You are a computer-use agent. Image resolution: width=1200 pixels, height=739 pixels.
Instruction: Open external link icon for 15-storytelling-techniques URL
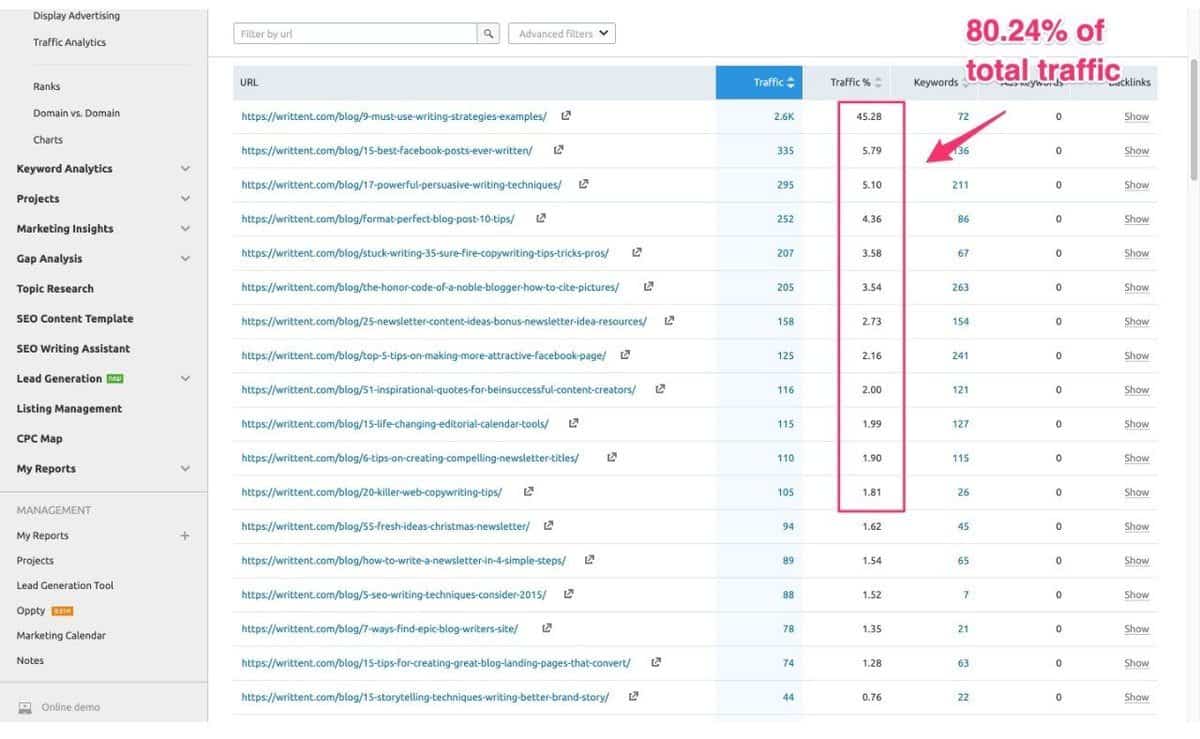[634, 696]
